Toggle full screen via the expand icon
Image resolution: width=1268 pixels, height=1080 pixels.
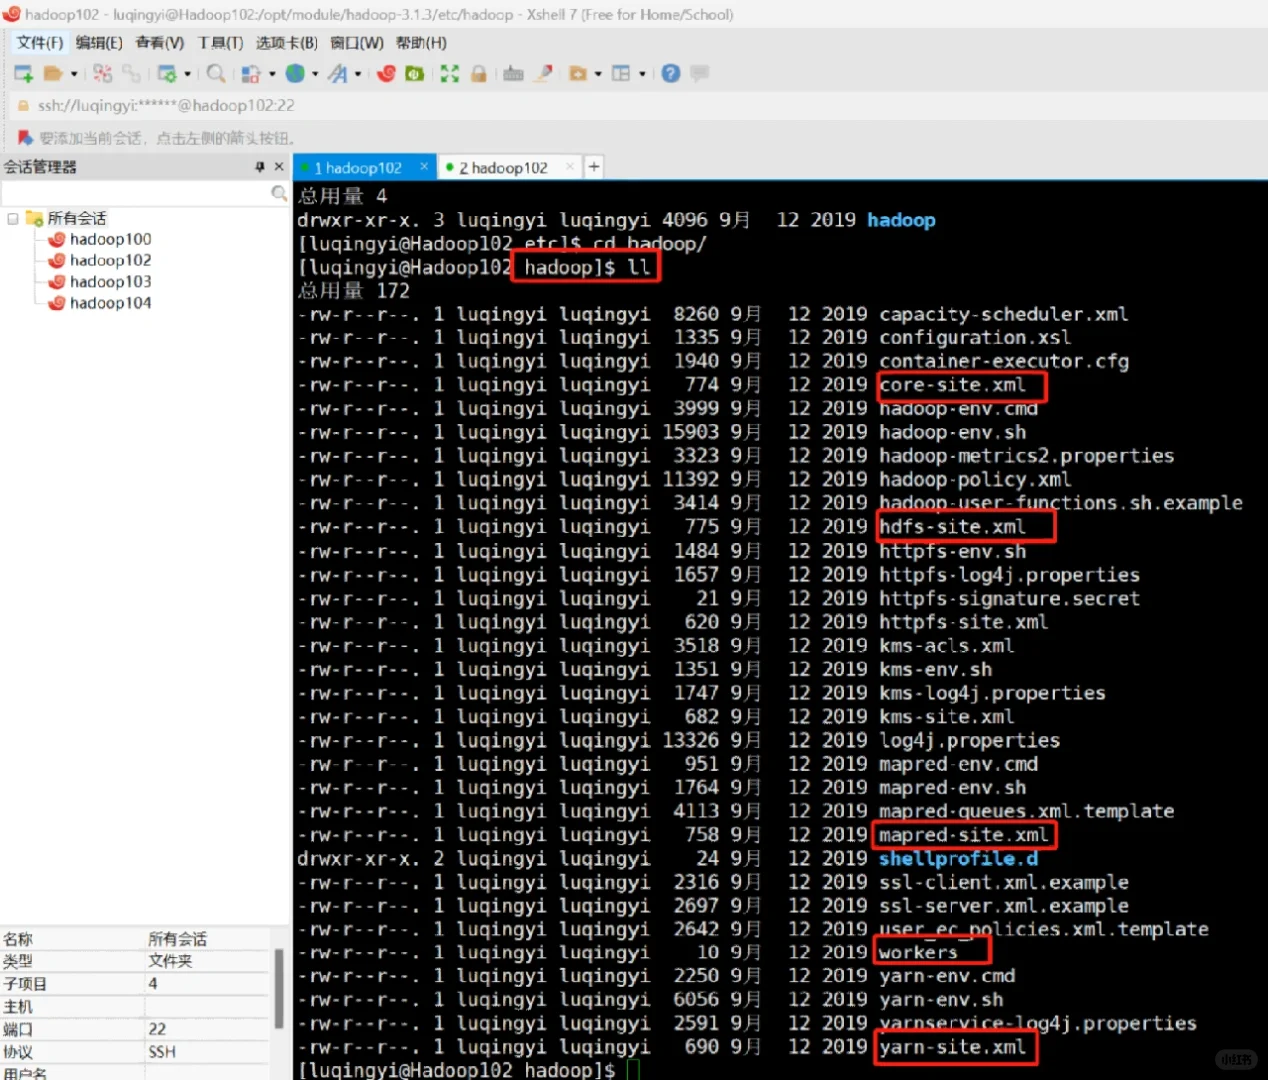coord(448,73)
